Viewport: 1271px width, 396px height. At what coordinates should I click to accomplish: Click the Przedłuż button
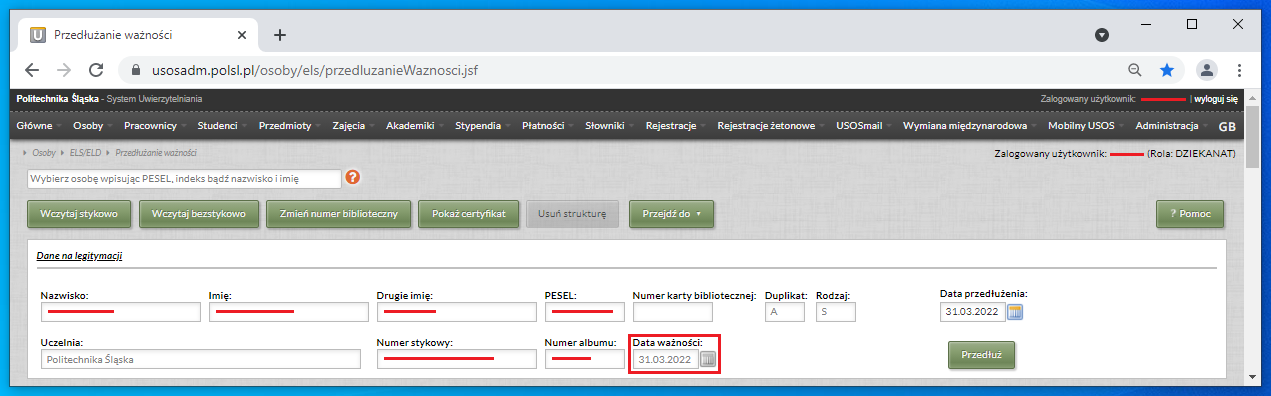pyautogui.click(x=981, y=355)
